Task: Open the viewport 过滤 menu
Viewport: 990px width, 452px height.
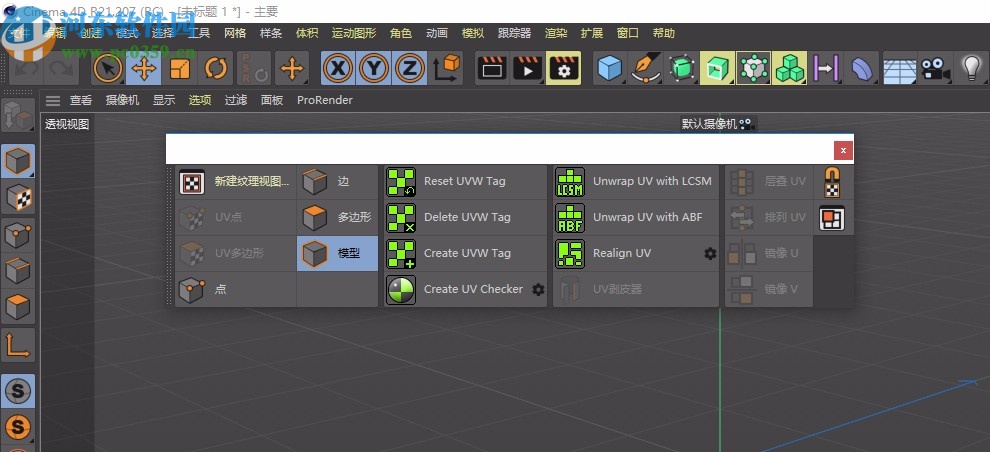Action: [x=236, y=100]
